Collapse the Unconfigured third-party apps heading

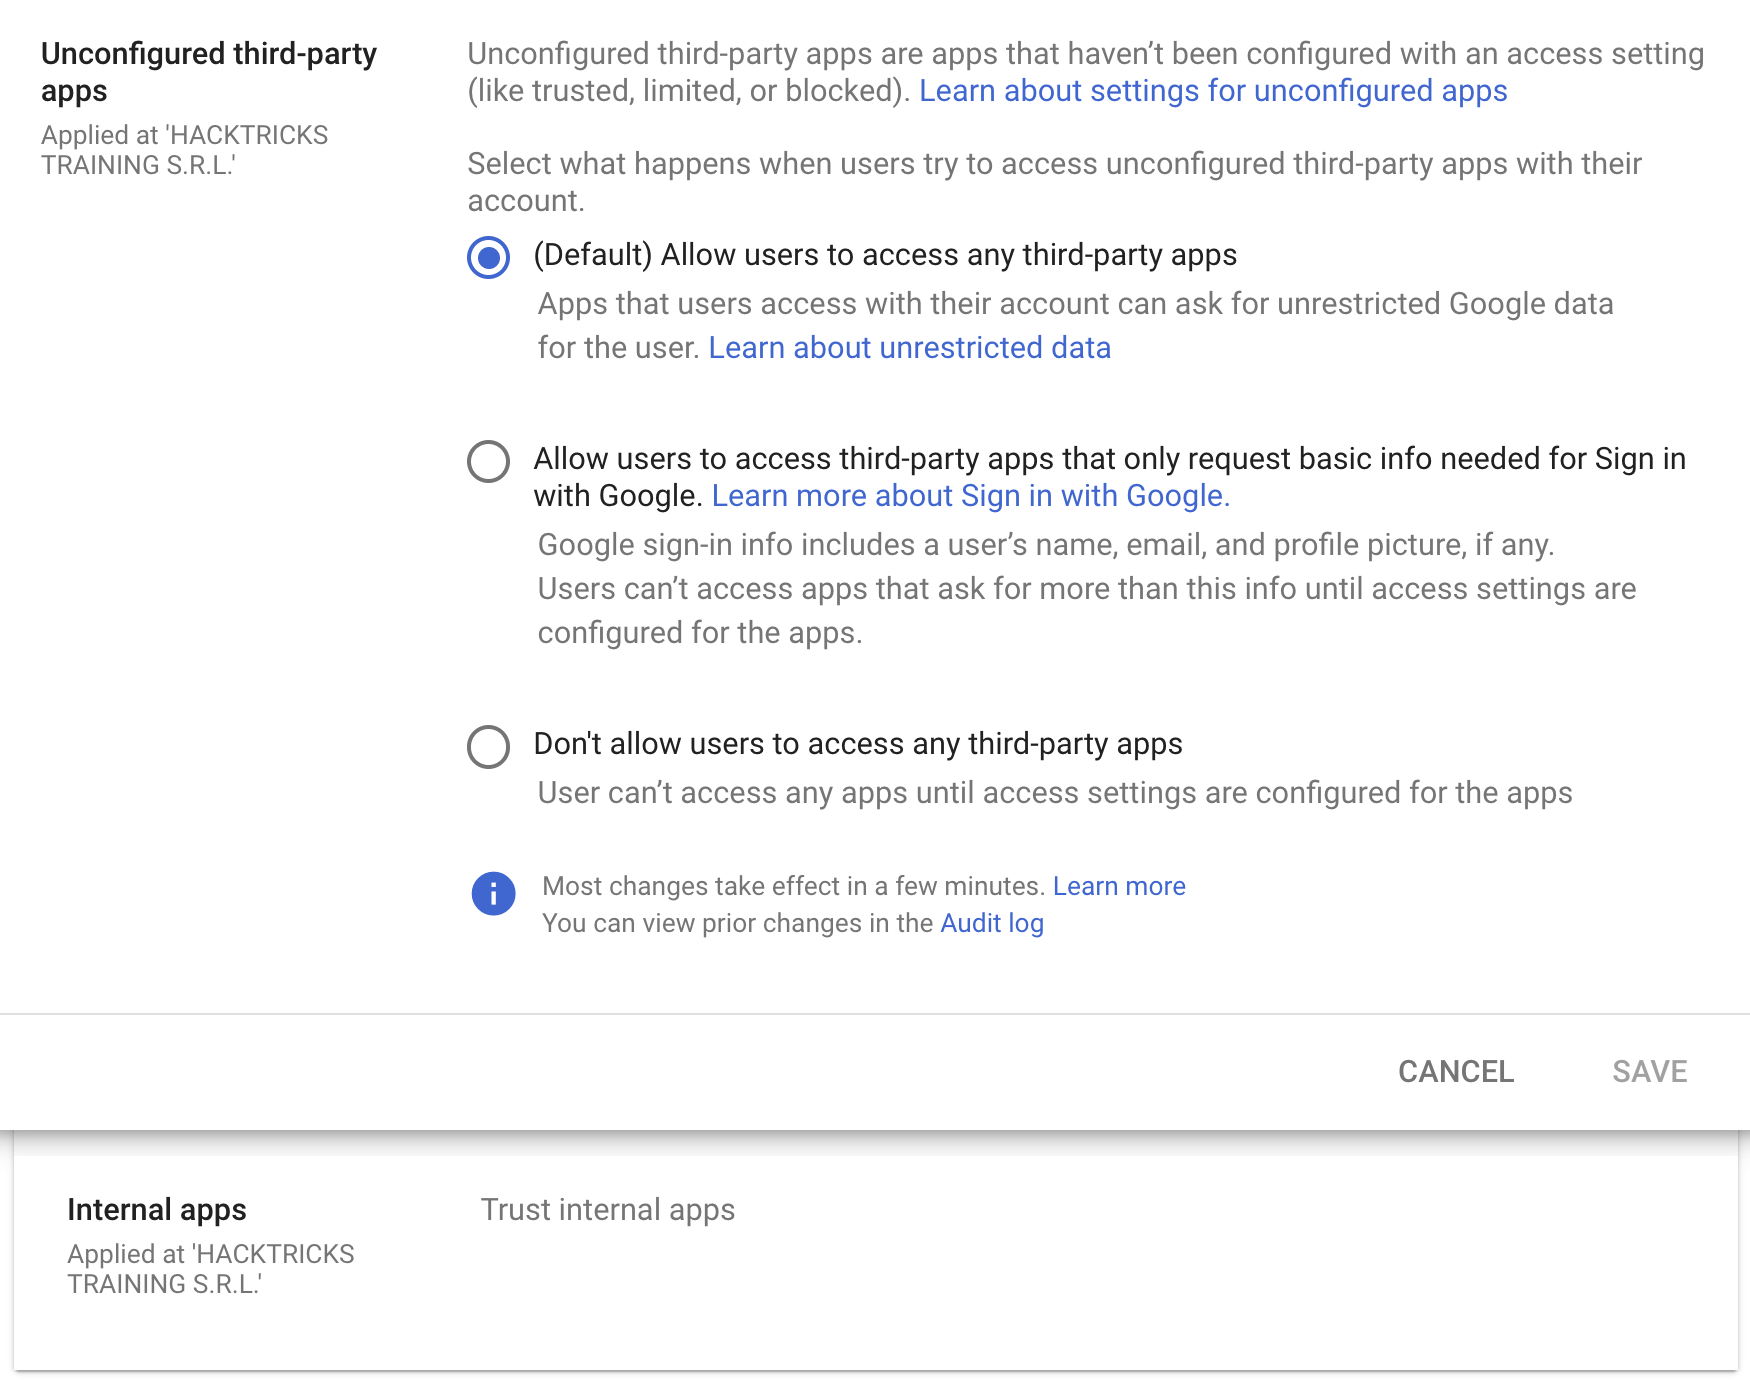(x=208, y=71)
